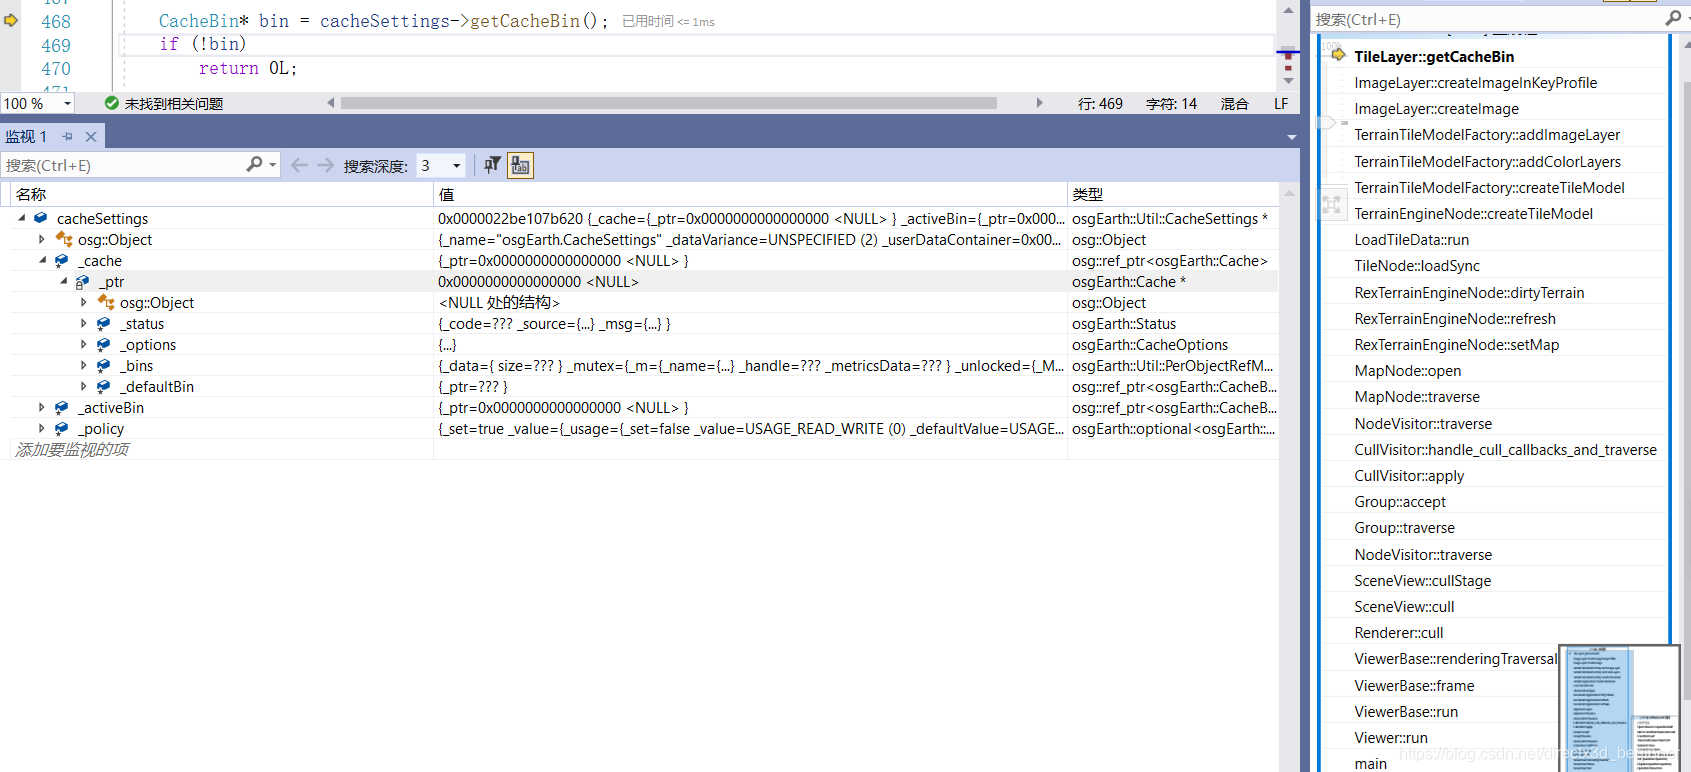This screenshot has height=772, width=1691.
Task: Select the MapNode::open stack frame
Action: pyautogui.click(x=1408, y=371)
